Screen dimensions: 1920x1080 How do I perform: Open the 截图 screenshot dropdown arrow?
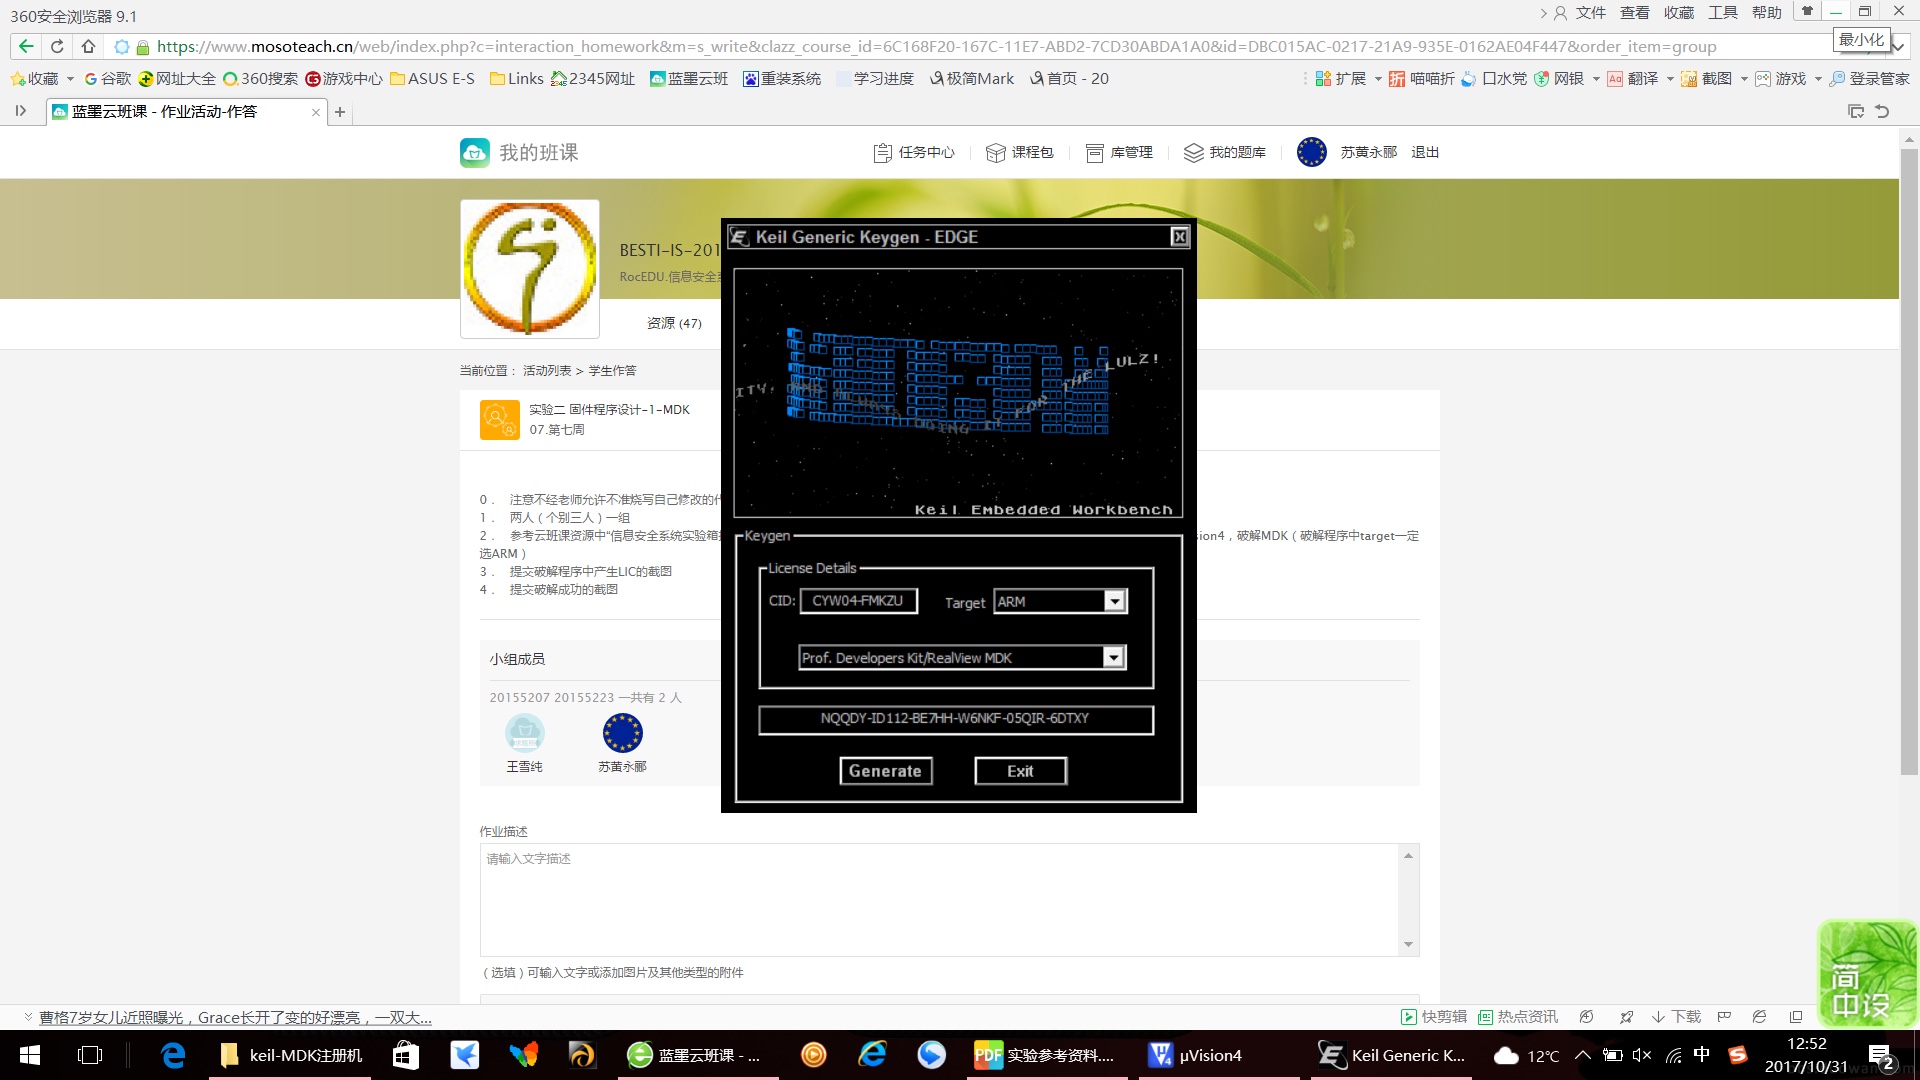(x=1744, y=79)
